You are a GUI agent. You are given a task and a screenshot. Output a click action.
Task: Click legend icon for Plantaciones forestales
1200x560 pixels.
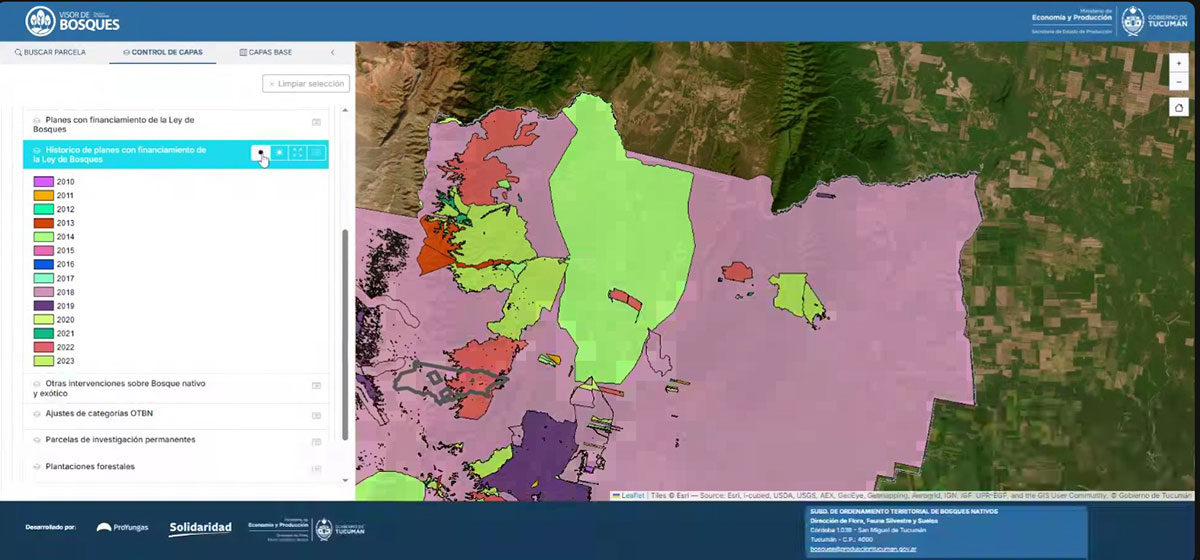click(316, 469)
